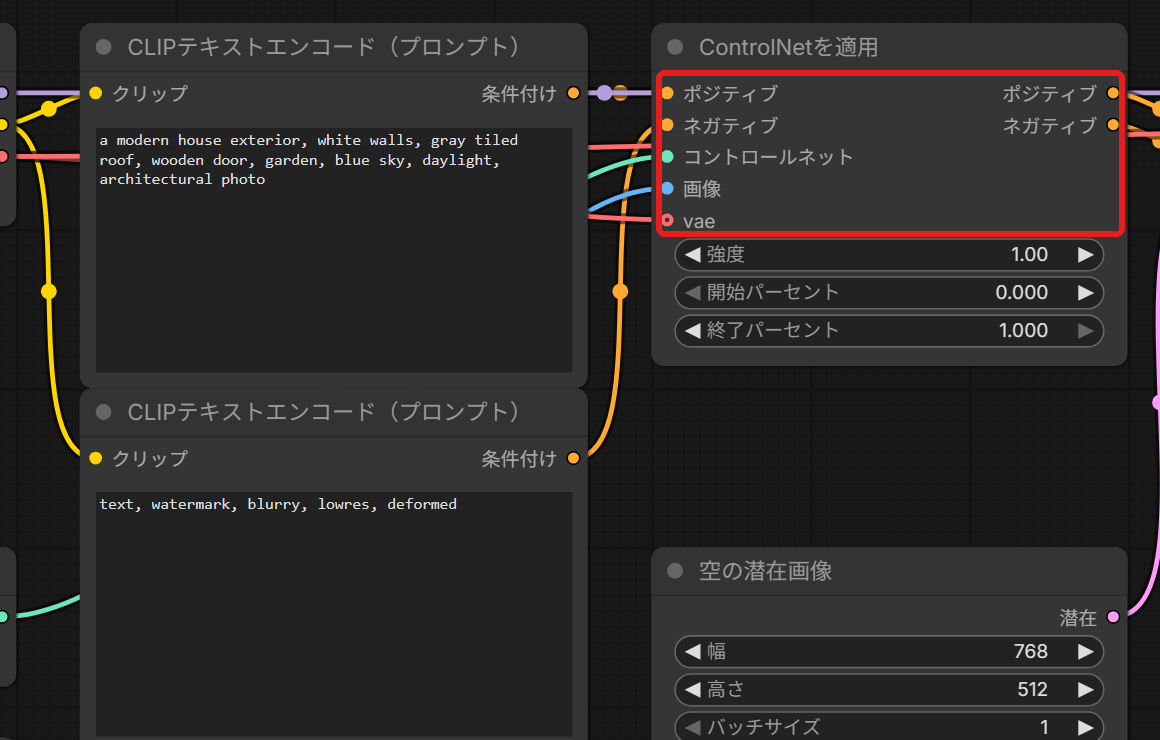Collapse the 空の潜在画像 node using its title dot

pos(675,571)
